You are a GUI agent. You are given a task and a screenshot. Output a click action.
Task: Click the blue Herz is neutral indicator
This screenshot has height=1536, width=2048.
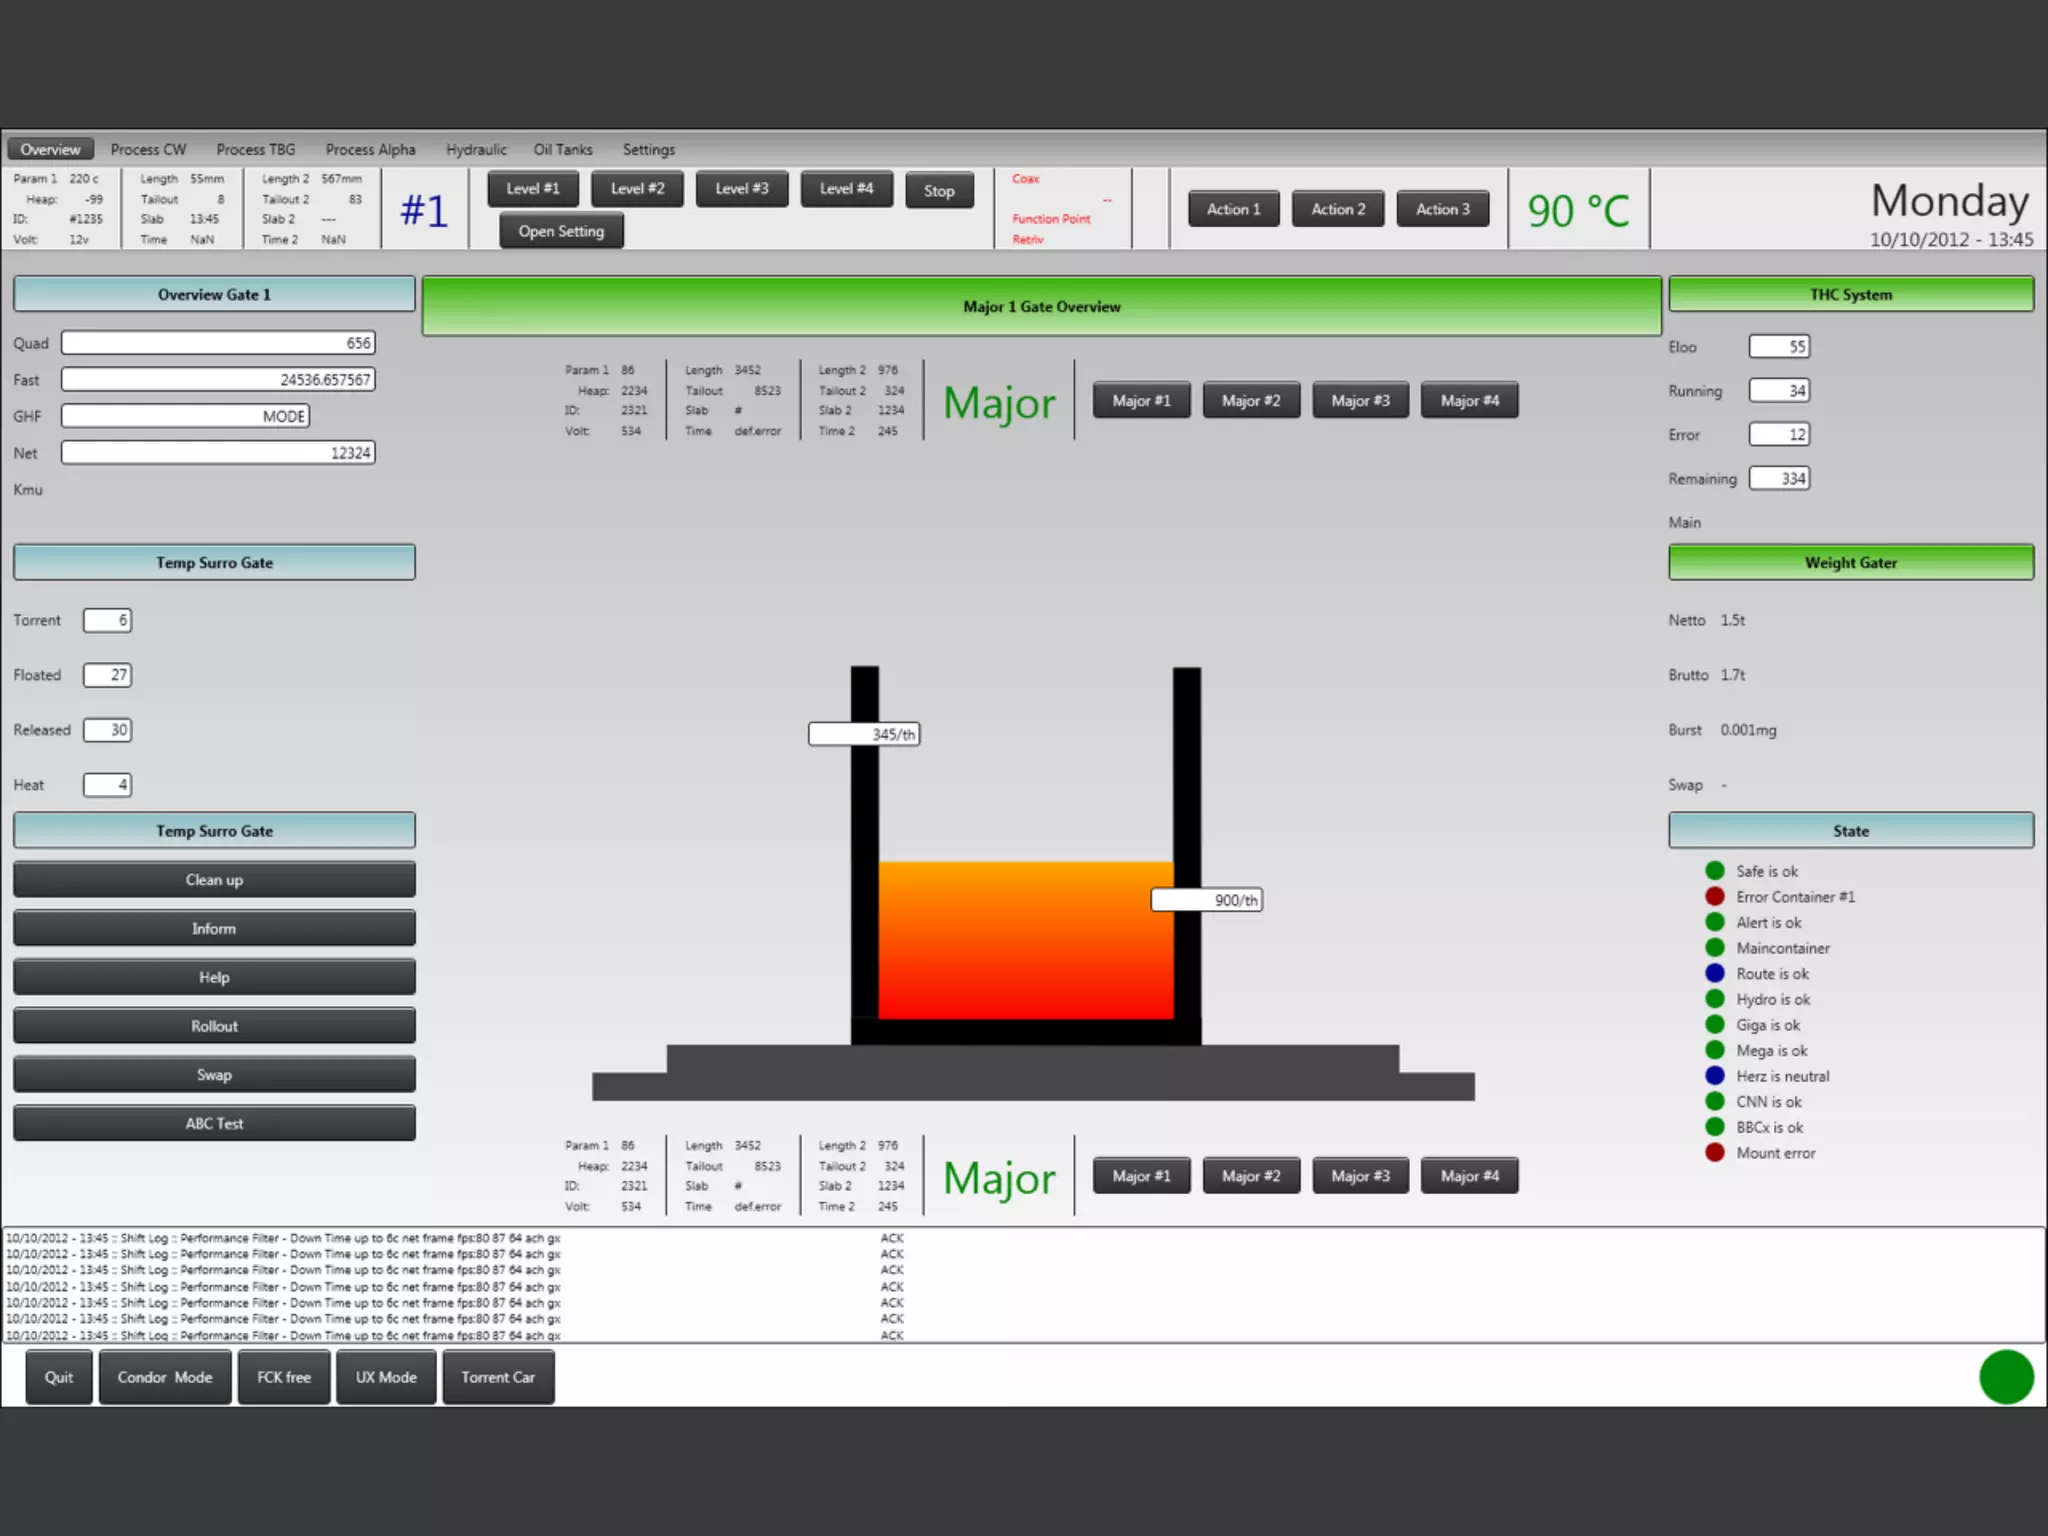pyautogui.click(x=1715, y=1075)
